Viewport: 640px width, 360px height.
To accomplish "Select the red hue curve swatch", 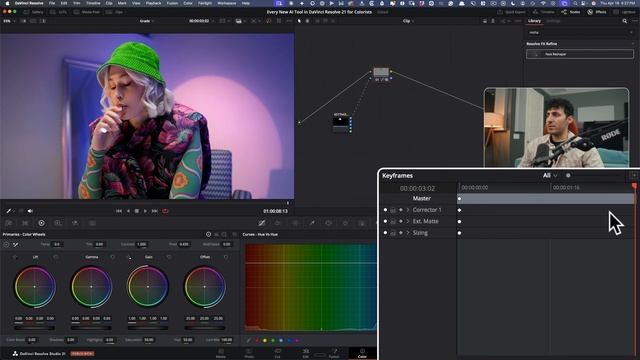I will (256, 340).
